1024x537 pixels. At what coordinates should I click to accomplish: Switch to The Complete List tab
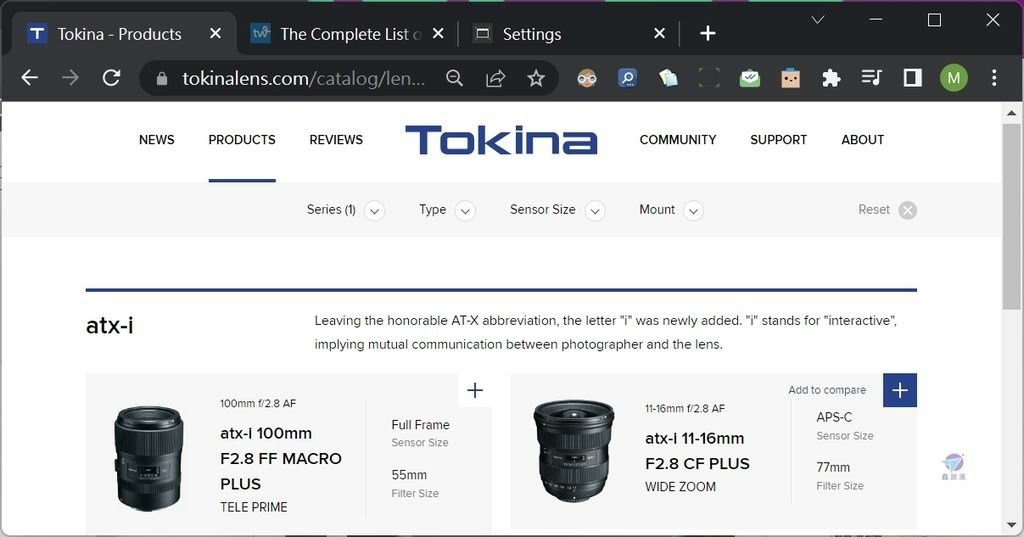(347, 34)
